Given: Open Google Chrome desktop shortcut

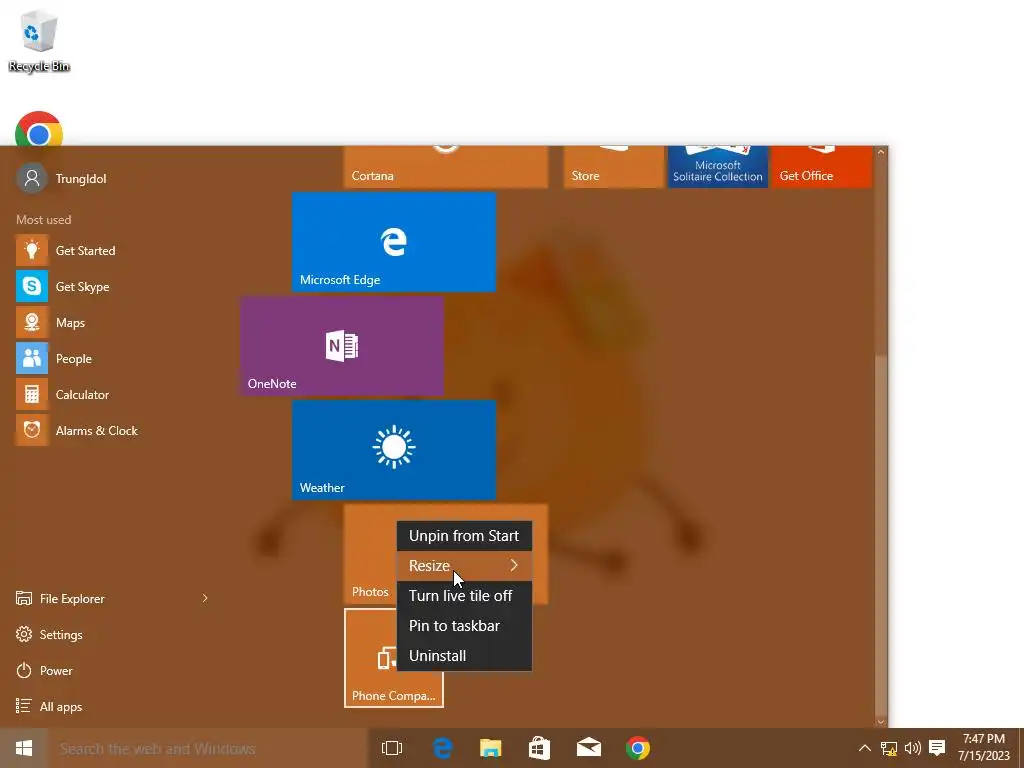Looking at the screenshot, I should pyautogui.click(x=39, y=129).
